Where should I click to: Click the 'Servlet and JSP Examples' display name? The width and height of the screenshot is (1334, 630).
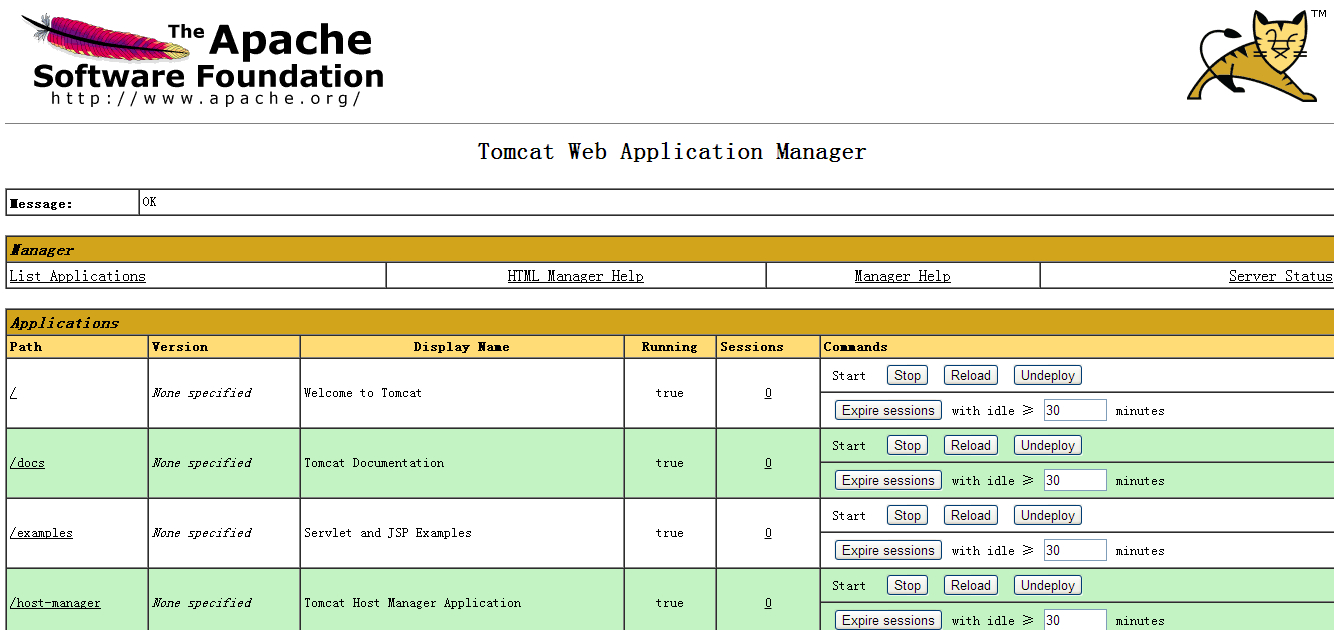388,533
